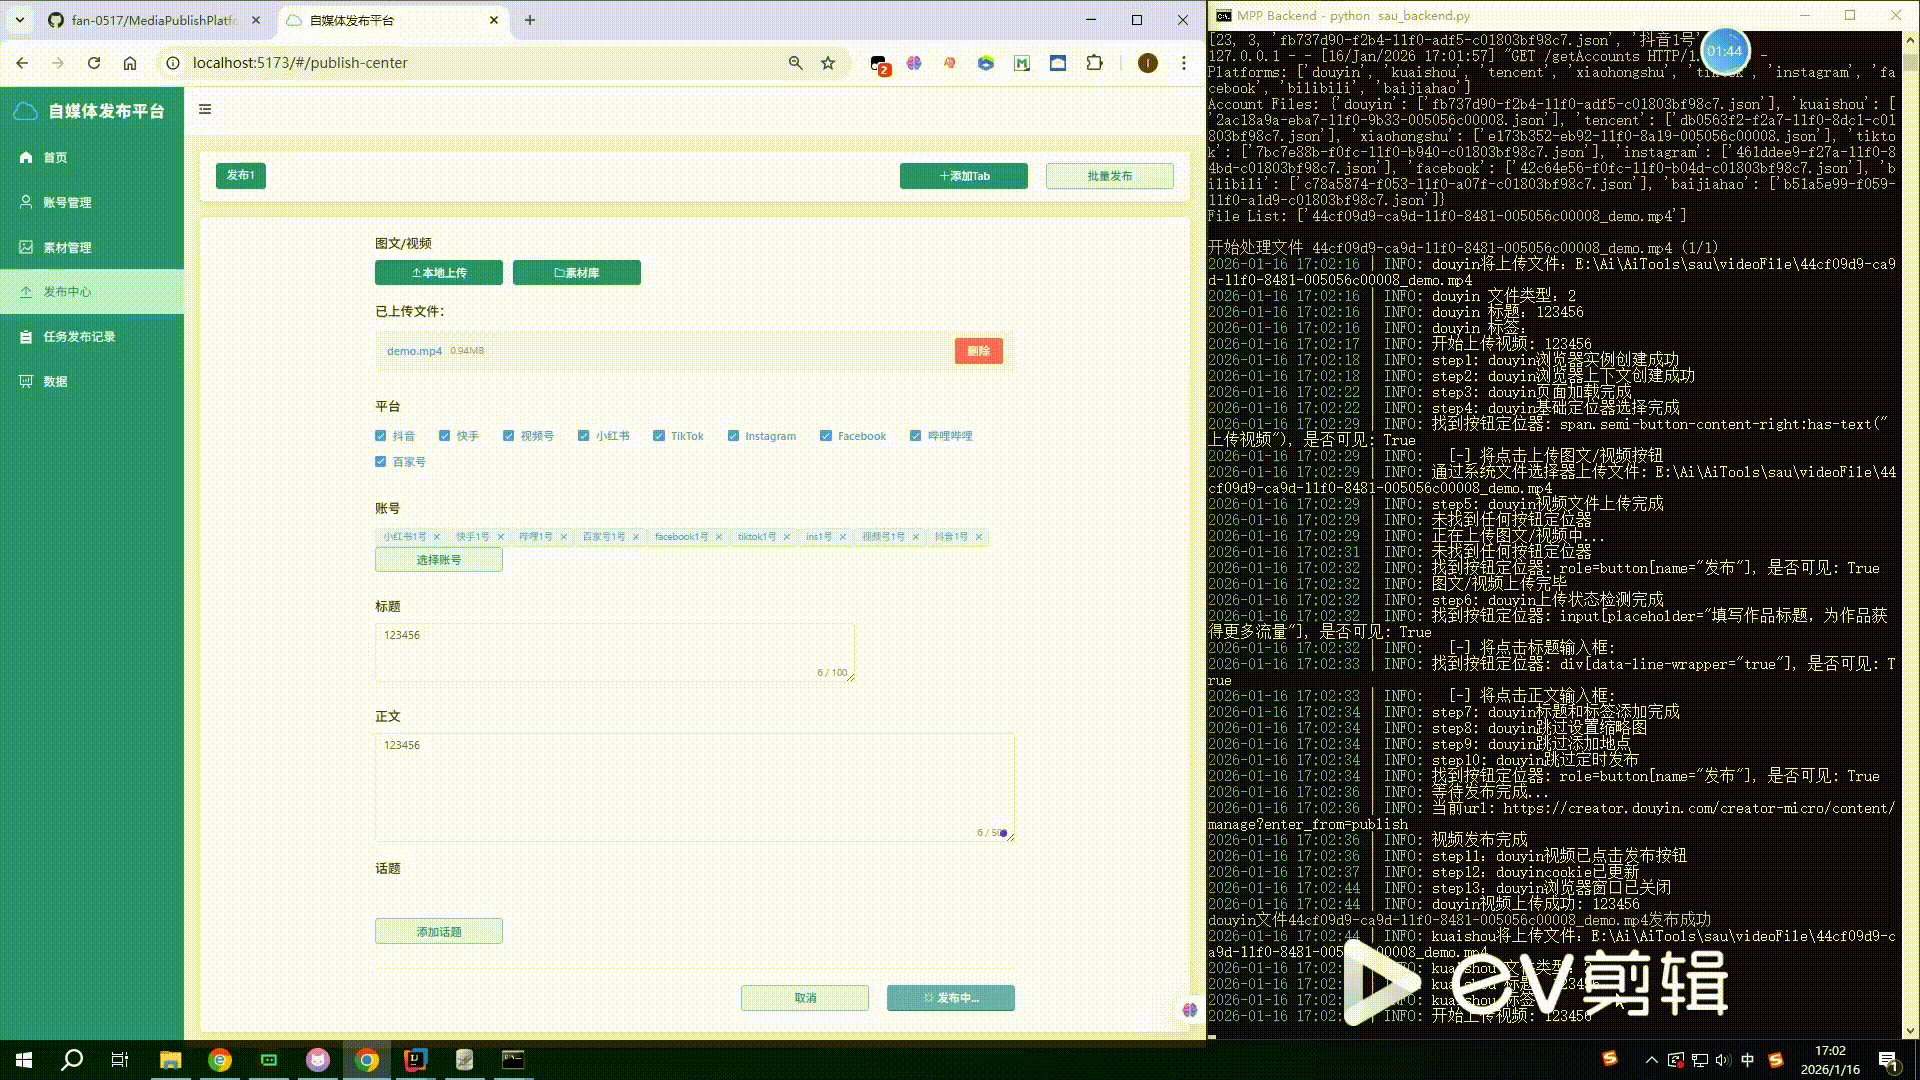
Task: Open the browser extensions puzzle icon
Action: click(1094, 63)
